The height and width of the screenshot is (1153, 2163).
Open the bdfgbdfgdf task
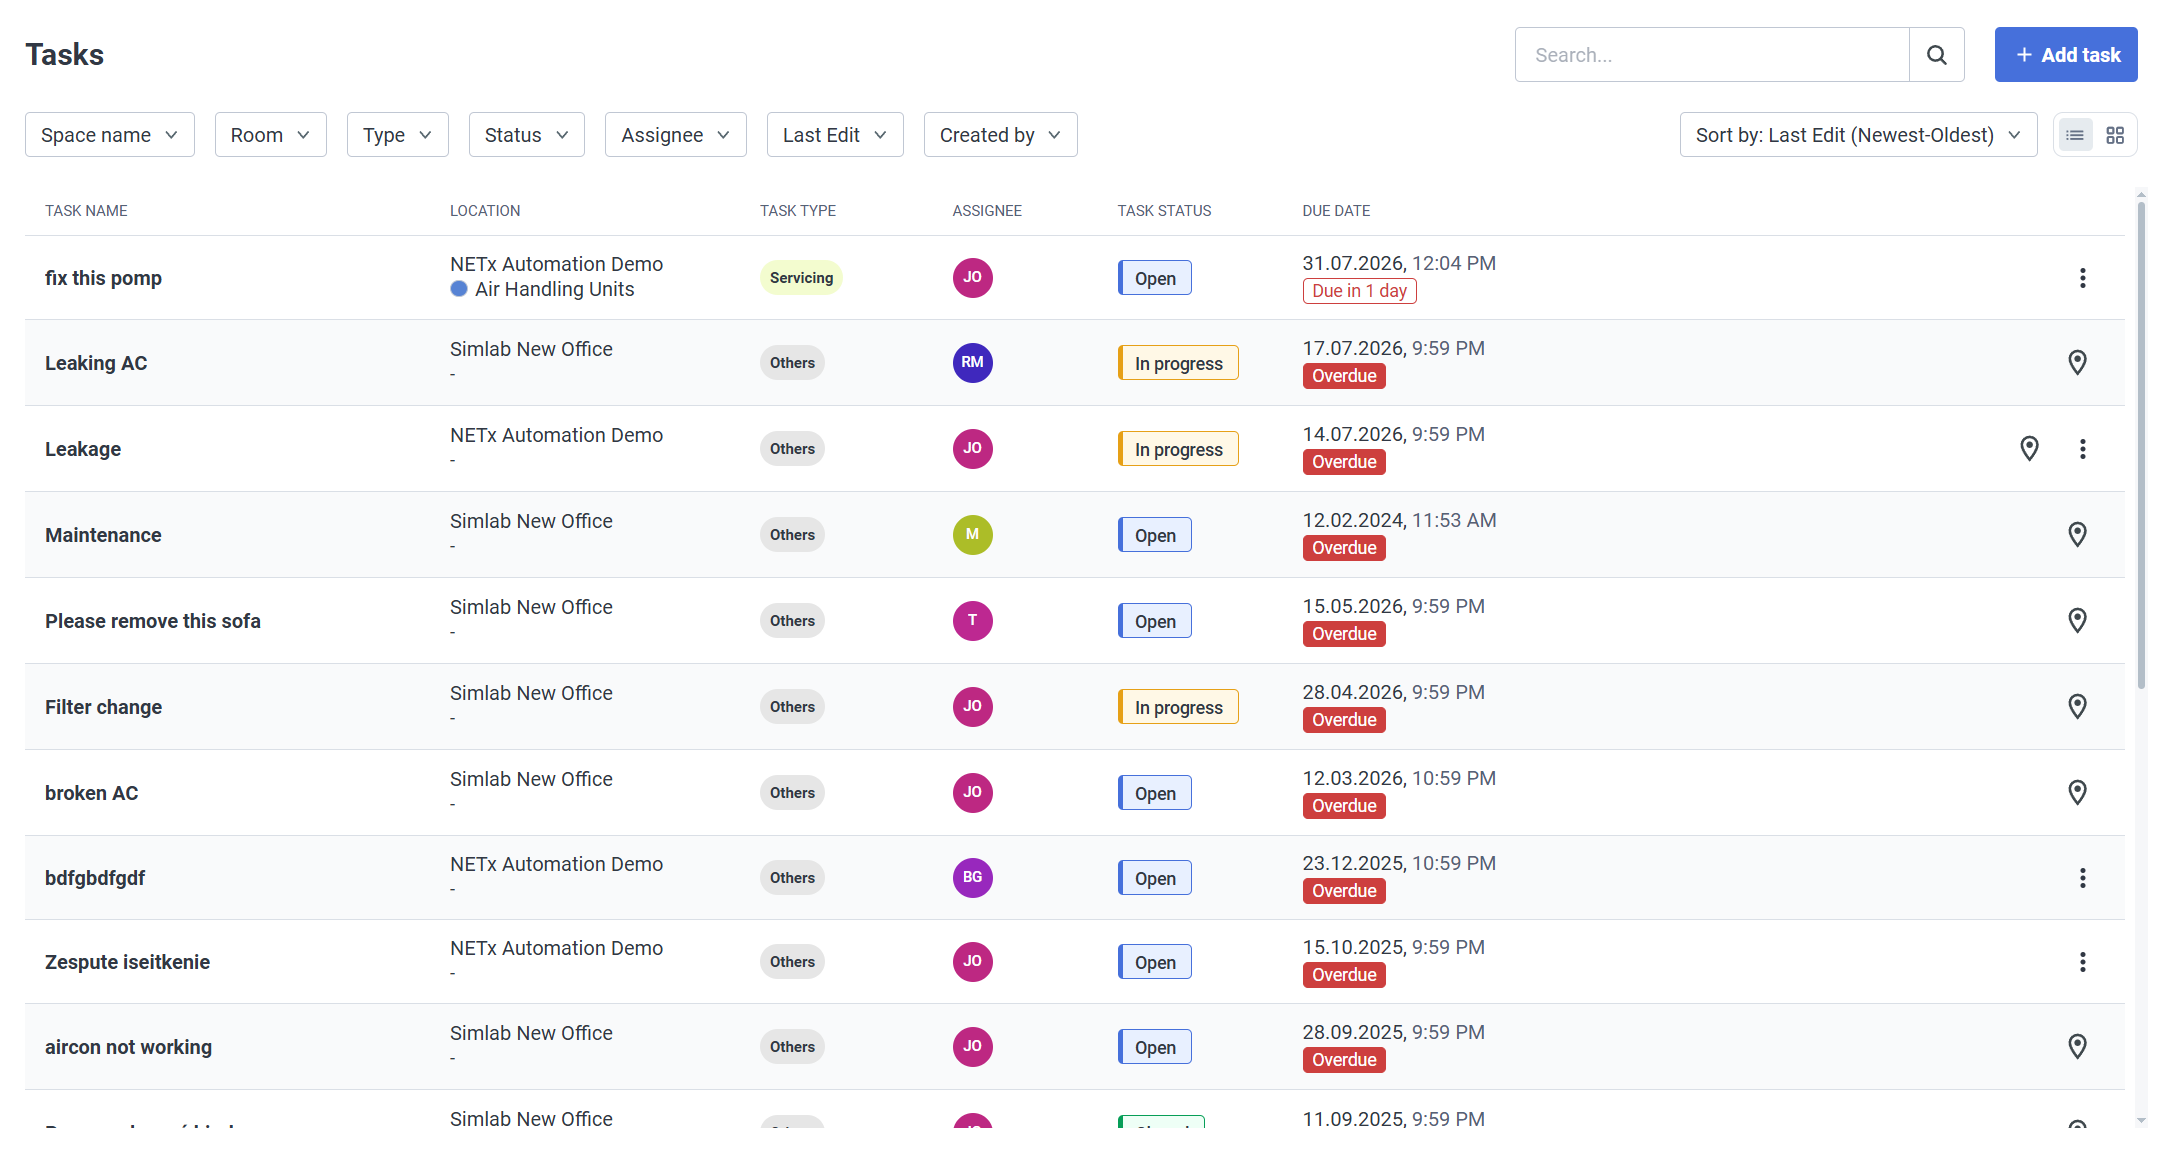coord(95,878)
